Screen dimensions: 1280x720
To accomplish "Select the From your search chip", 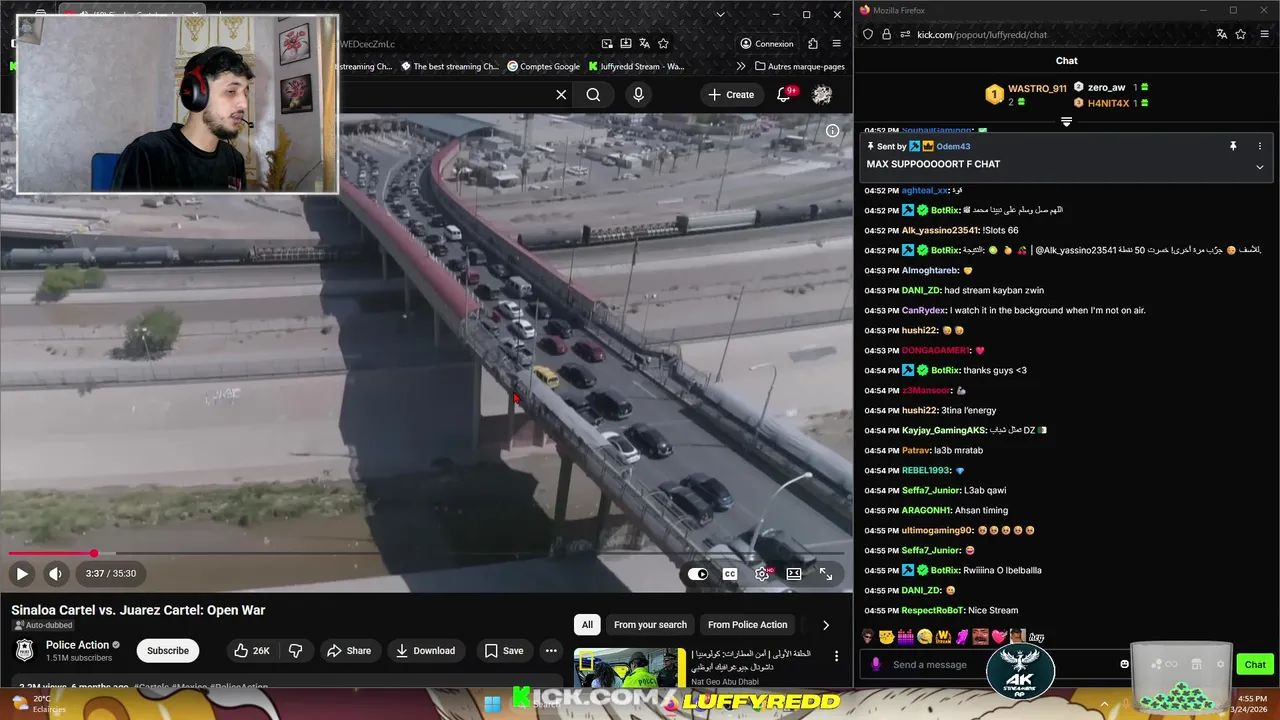I will (x=650, y=625).
